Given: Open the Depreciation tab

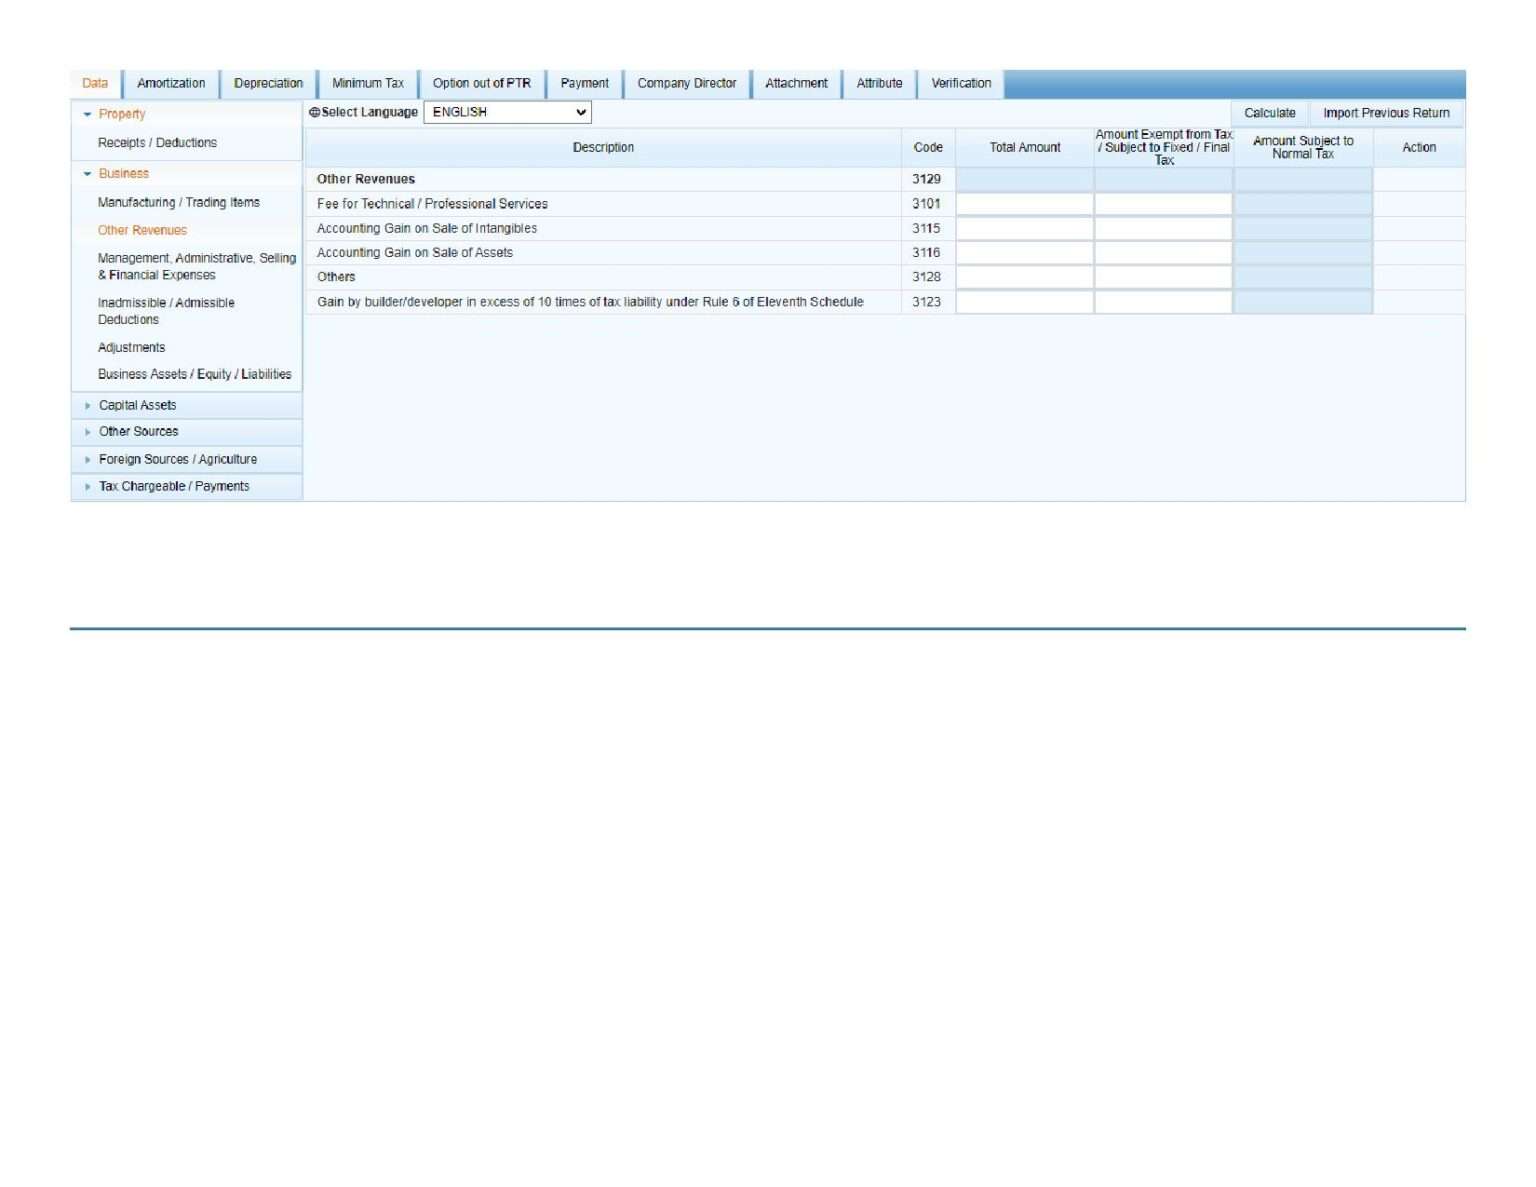Looking at the screenshot, I should click(268, 84).
